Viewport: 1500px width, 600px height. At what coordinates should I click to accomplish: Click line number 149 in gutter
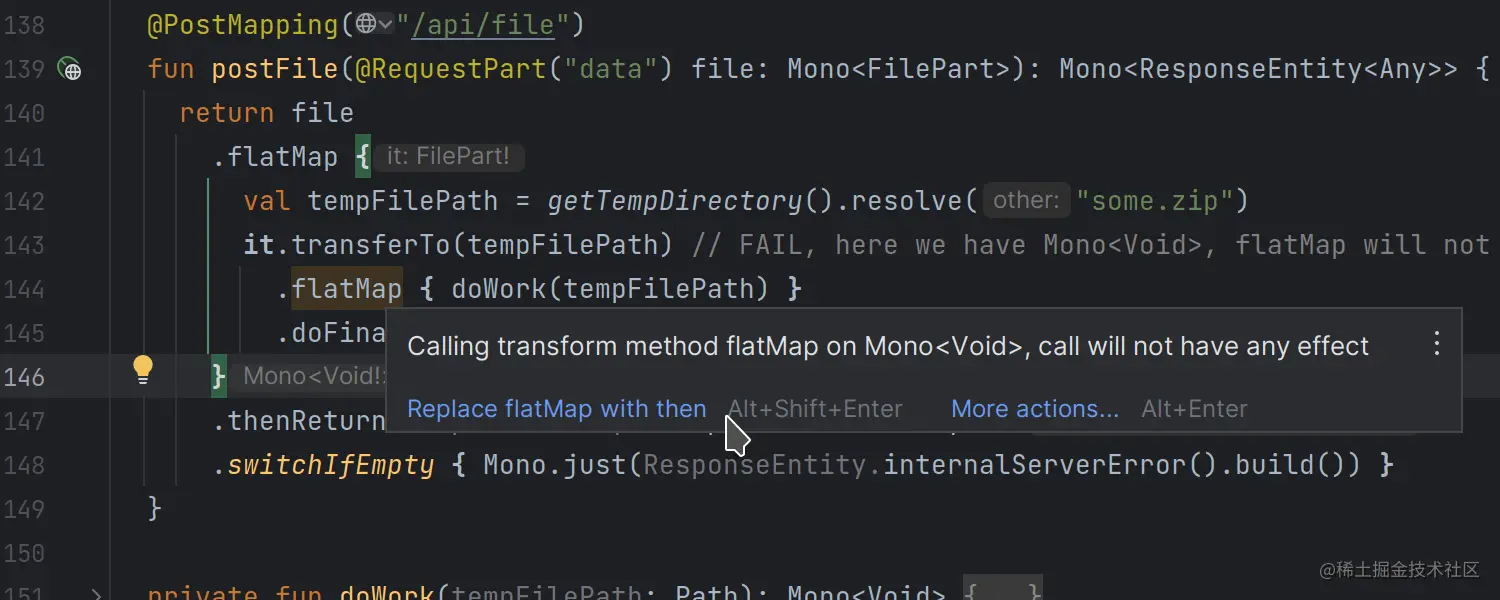[24, 509]
